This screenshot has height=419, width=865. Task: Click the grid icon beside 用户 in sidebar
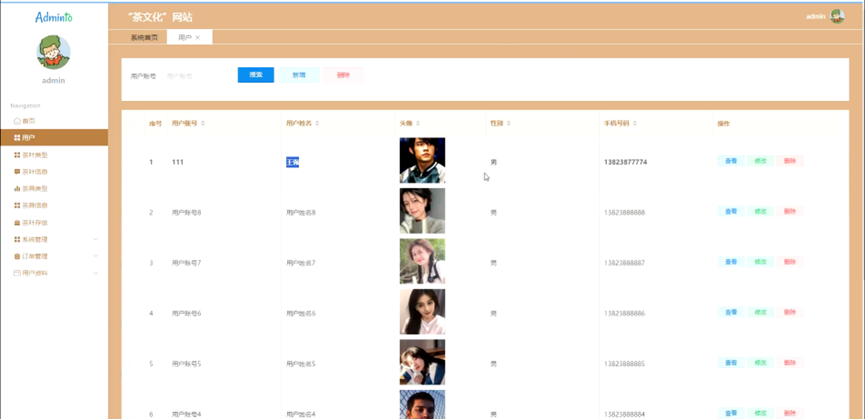click(17, 138)
